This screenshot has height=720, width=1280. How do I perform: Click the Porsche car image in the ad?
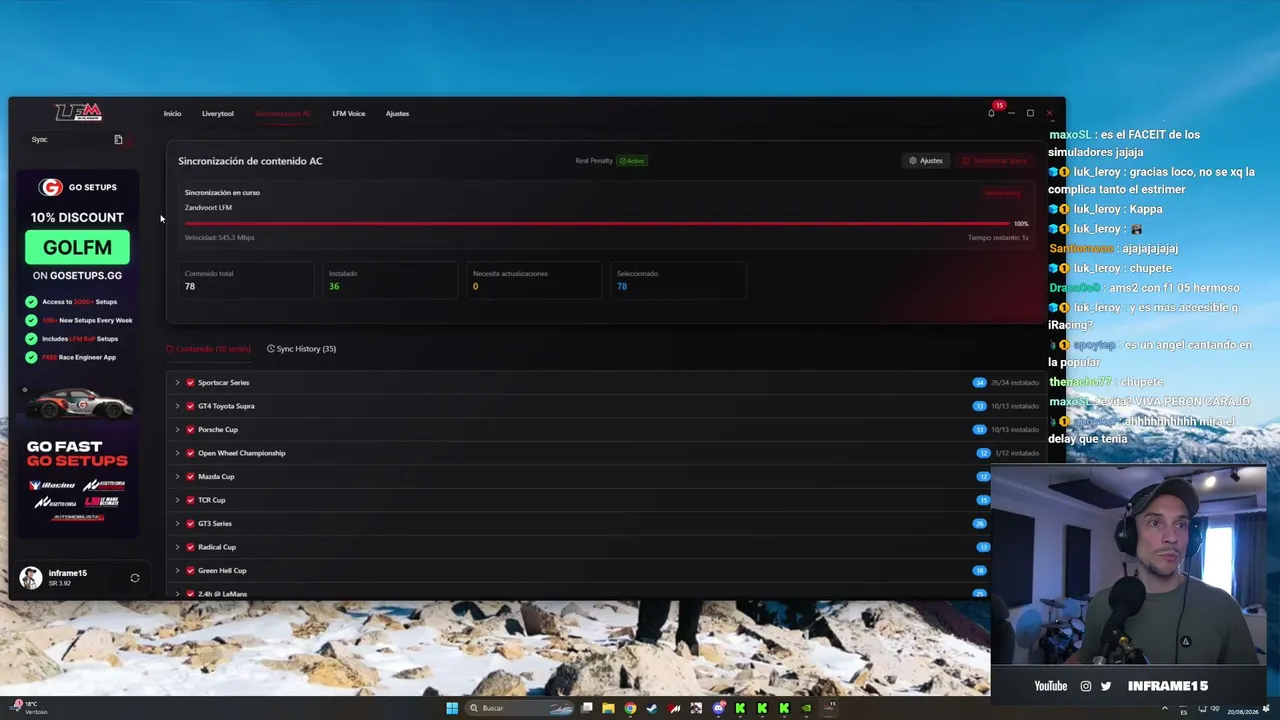(x=78, y=403)
